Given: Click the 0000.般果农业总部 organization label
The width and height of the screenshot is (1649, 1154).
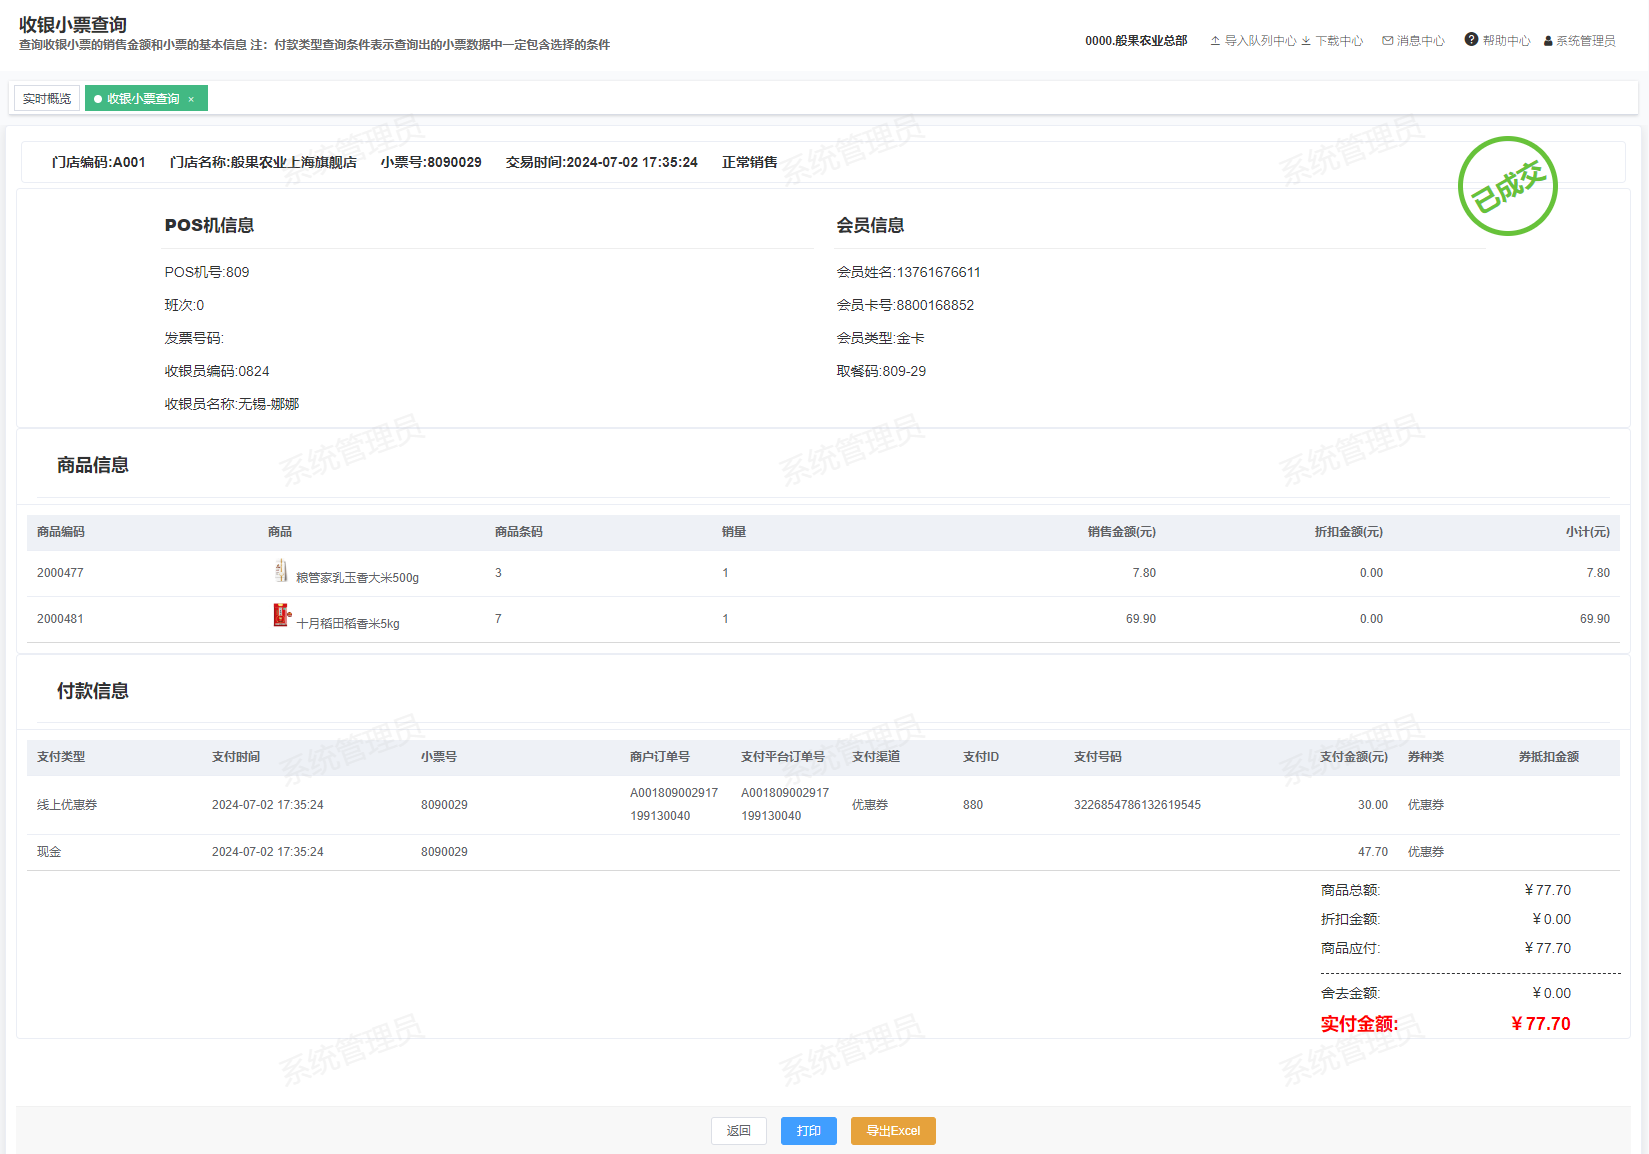Looking at the screenshot, I should point(1136,41).
